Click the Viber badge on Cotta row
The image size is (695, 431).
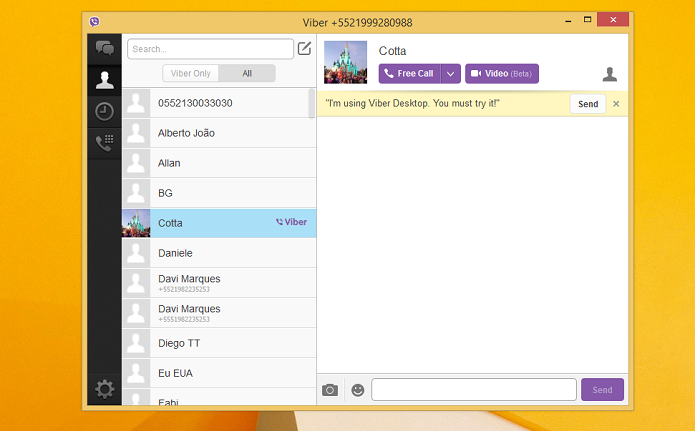[291, 222]
